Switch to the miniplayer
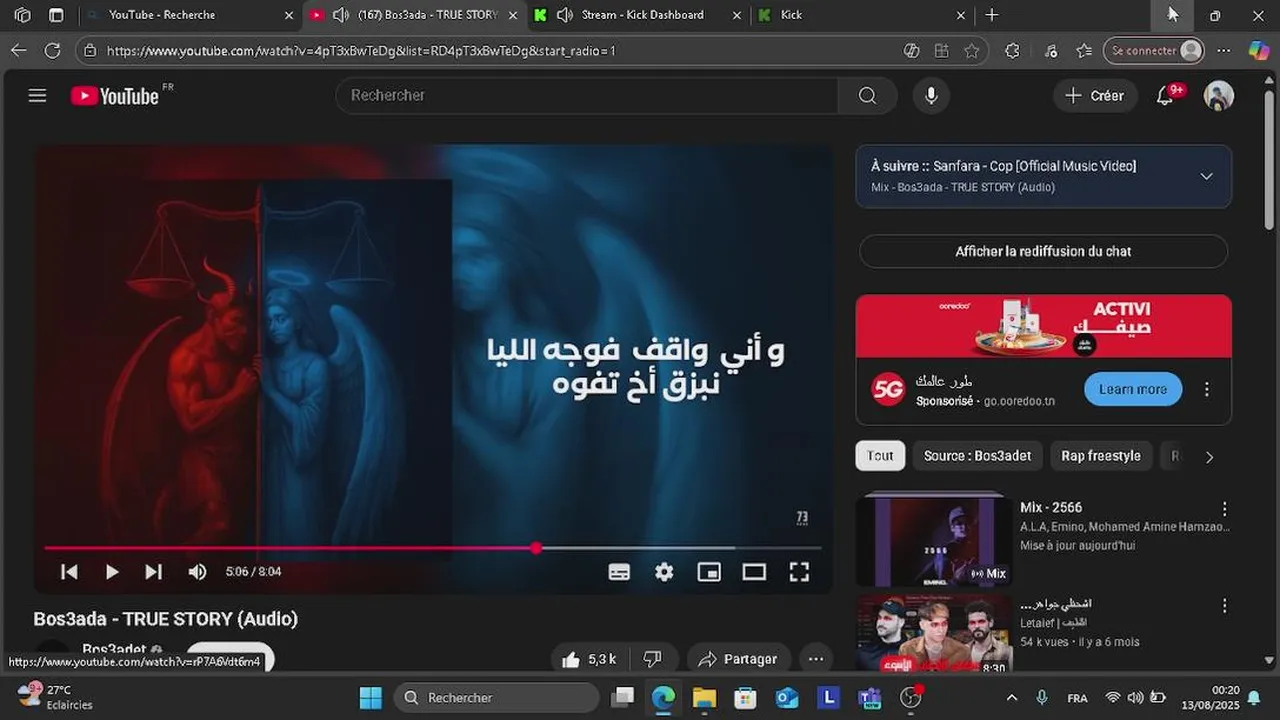1280x720 pixels. point(709,572)
